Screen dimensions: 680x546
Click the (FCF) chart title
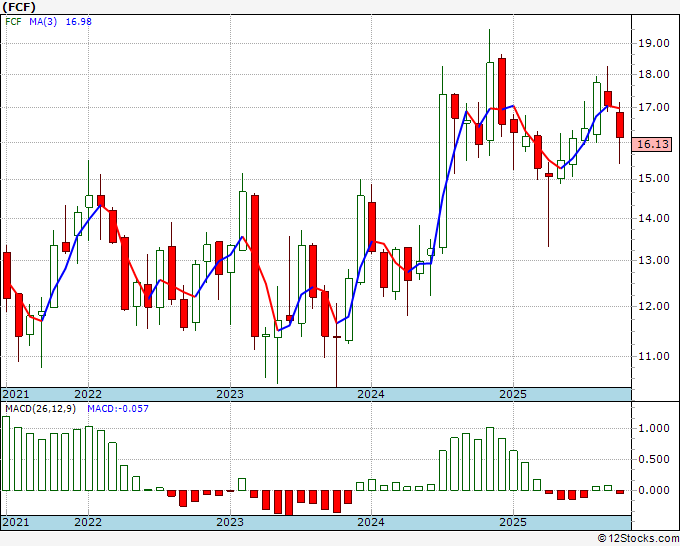click(x=19, y=7)
